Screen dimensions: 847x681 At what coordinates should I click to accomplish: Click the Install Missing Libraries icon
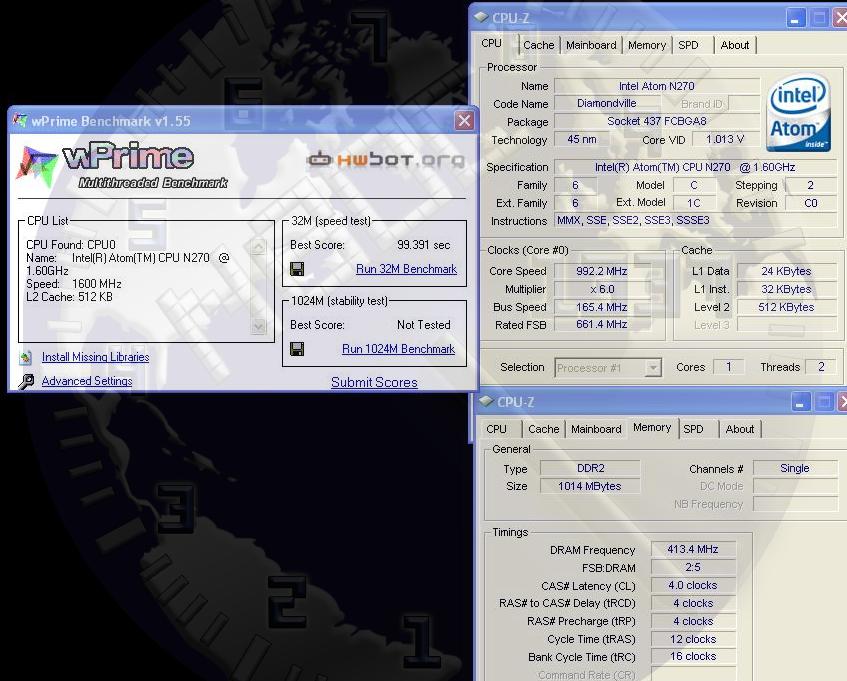25,357
